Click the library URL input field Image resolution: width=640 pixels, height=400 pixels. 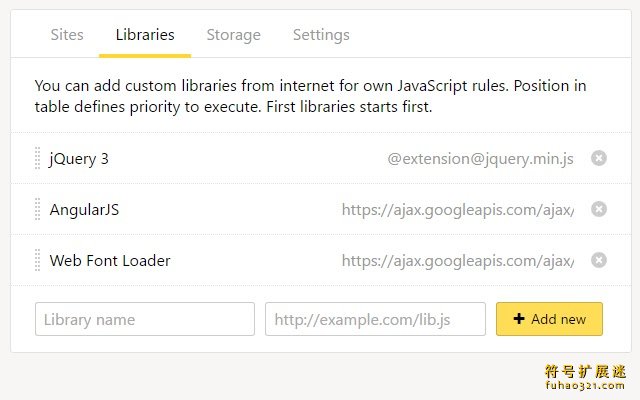[375, 319]
